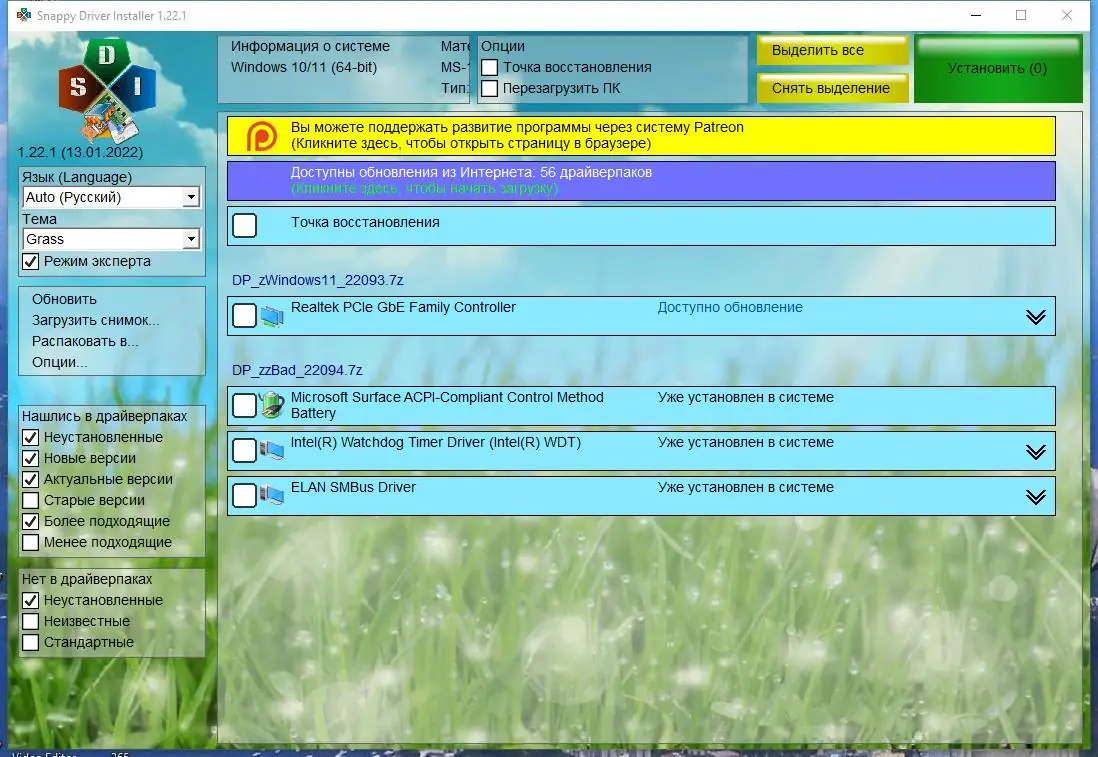
Task: Click ELAN SMBus Driver name text
Action: tap(353, 487)
